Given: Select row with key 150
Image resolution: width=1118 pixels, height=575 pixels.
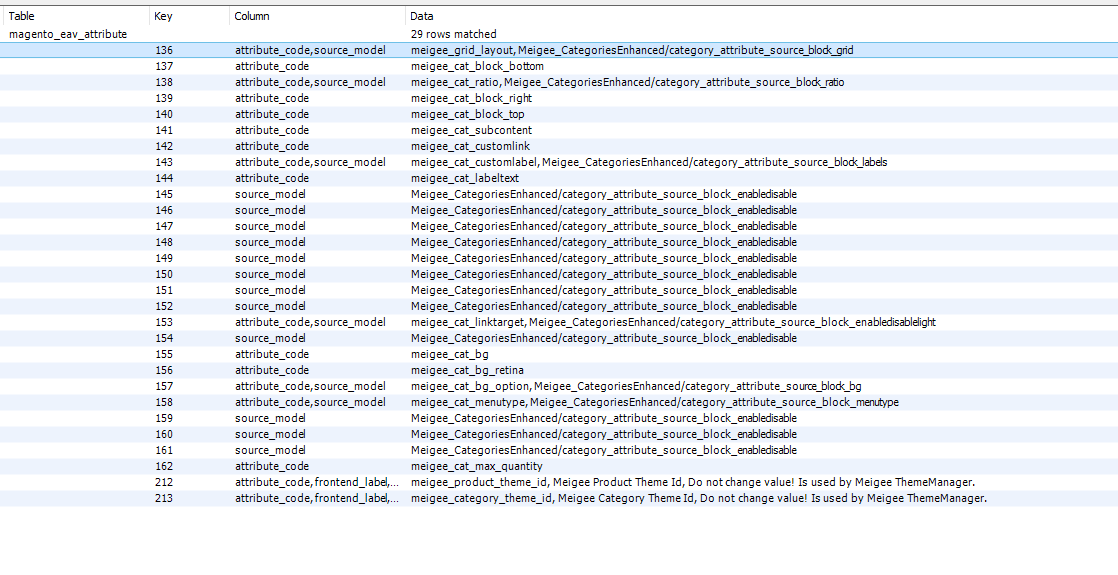Looking at the screenshot, I should point(559,274).
